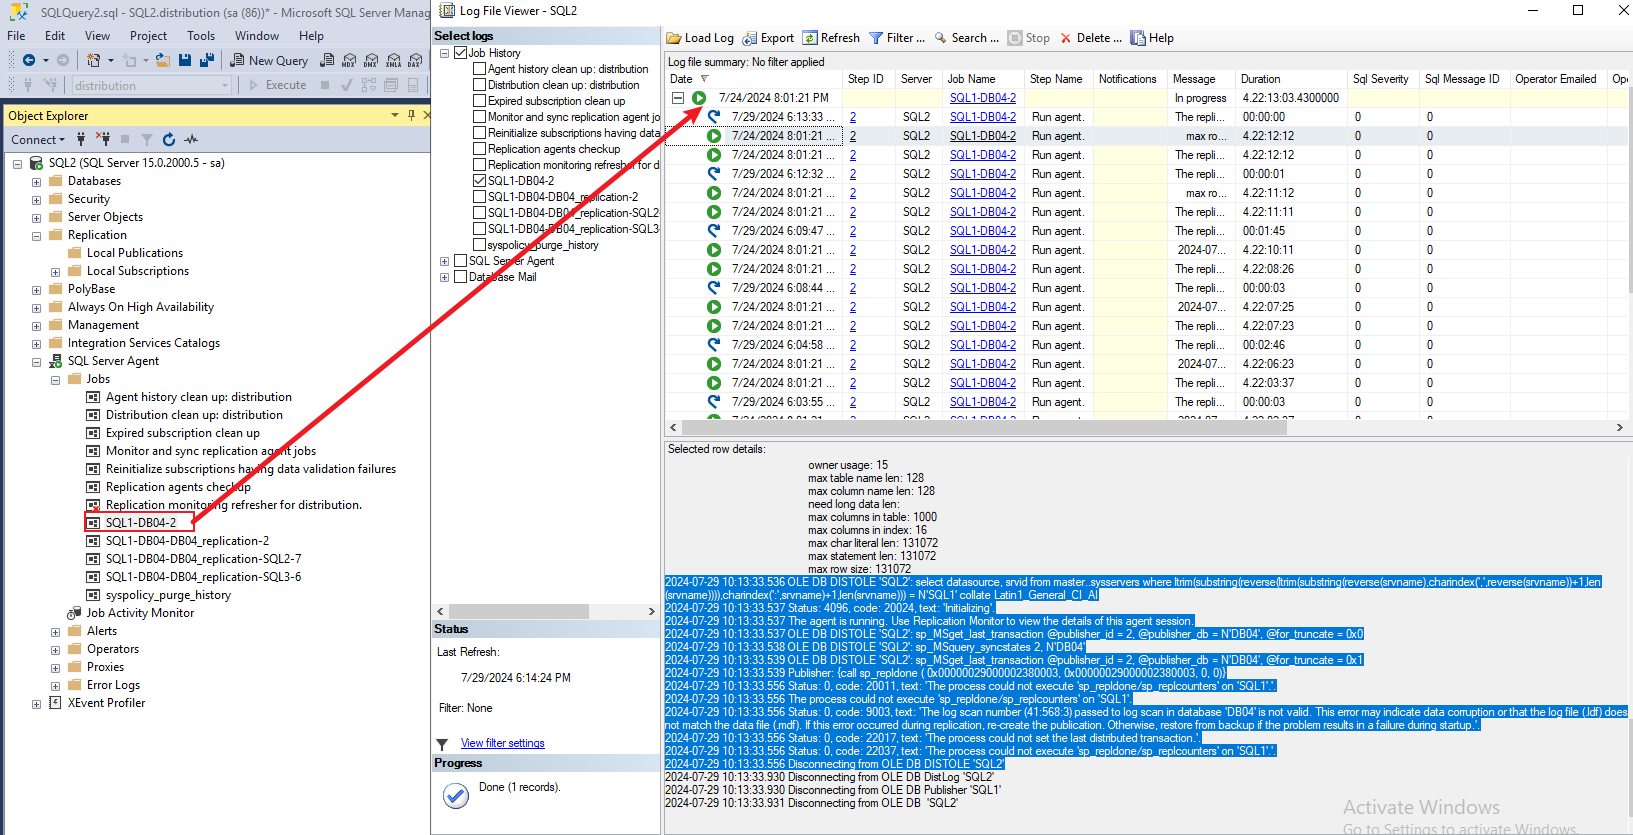Open the Connect dropdown in Object Explorer
This screenshot has width=1633, height=835.
(x=38, y=139)
